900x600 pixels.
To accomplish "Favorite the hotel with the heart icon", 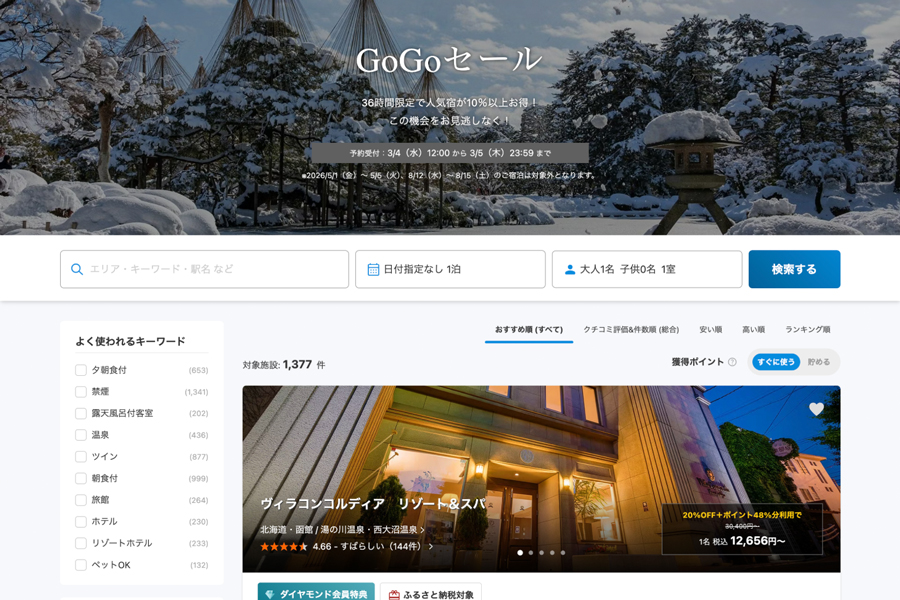I will pos(816,409).
